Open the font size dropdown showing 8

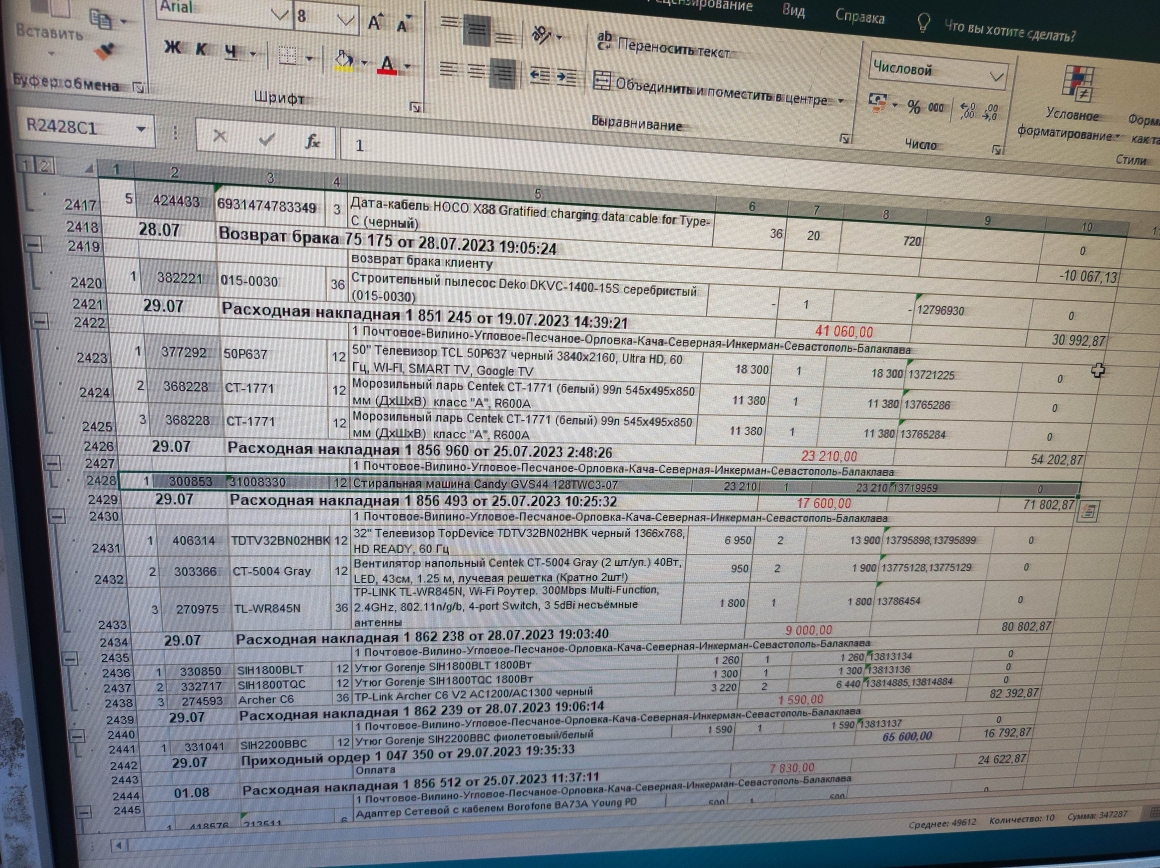click(345, 20)
